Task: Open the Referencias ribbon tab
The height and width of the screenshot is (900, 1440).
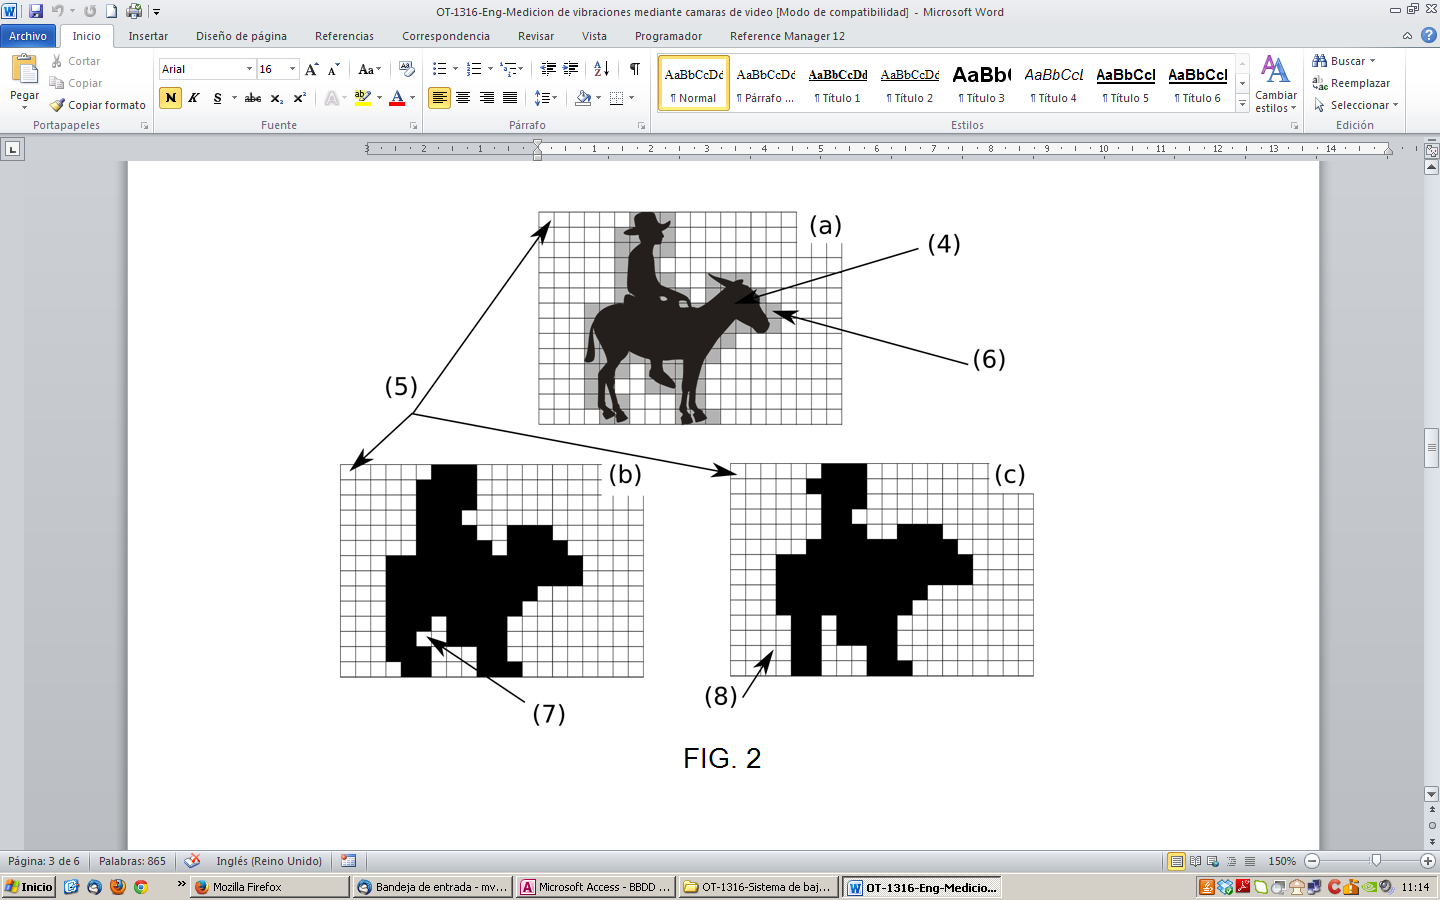Action: (344, 36)
